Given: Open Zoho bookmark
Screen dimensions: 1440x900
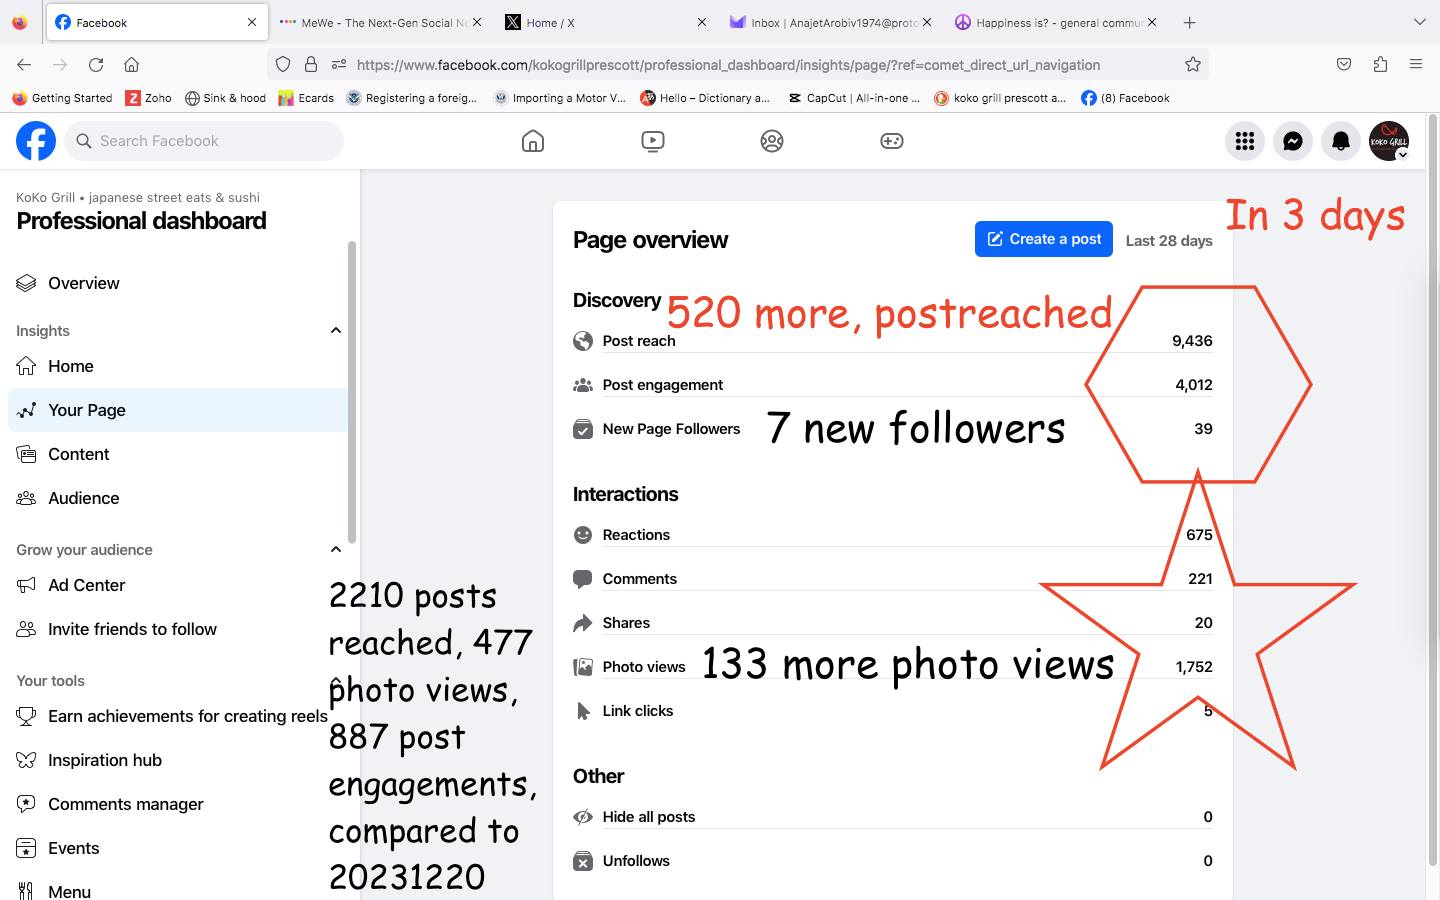Looking at the screenshot, I should 148,98.
